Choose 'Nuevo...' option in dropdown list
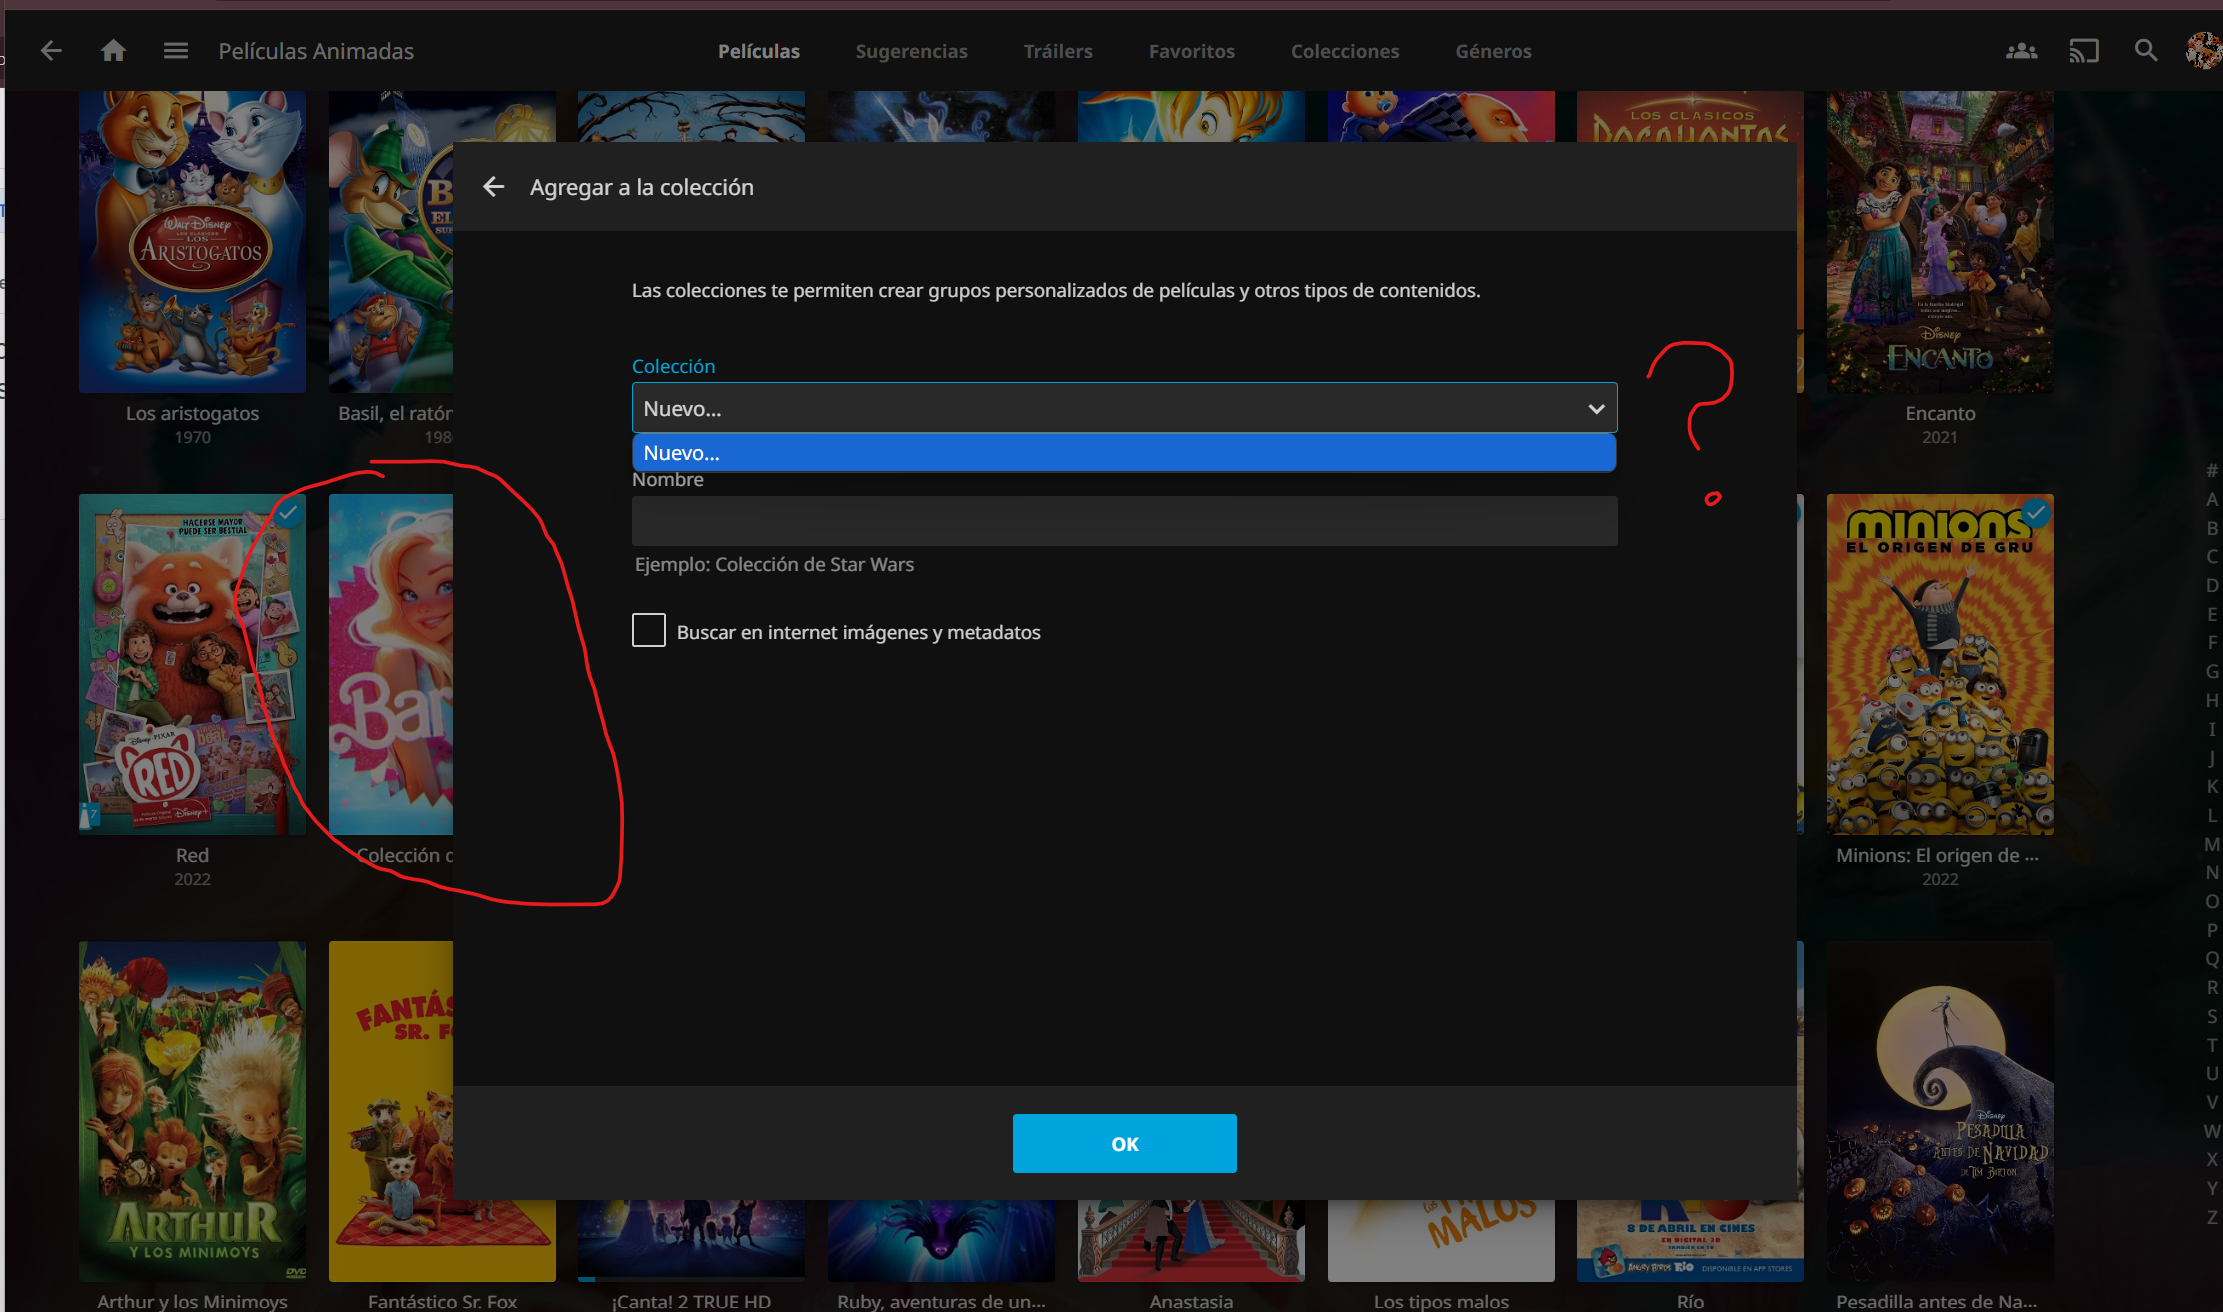This screenshot has width=2223, height=1312. click(x=1123, y=453)
